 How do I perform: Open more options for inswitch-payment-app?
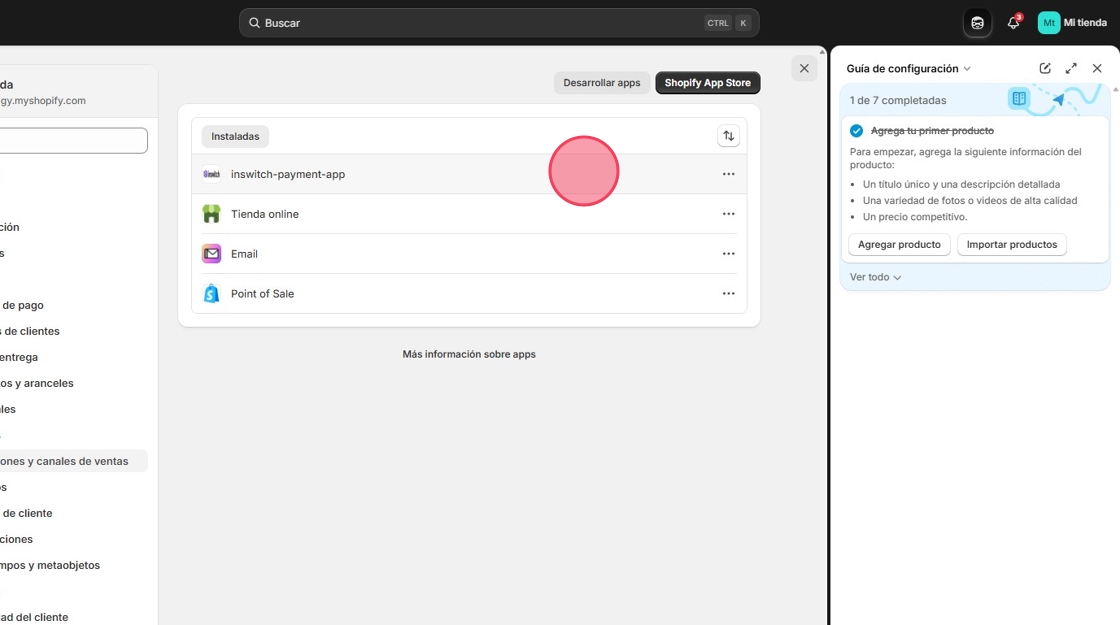[728, 174]
